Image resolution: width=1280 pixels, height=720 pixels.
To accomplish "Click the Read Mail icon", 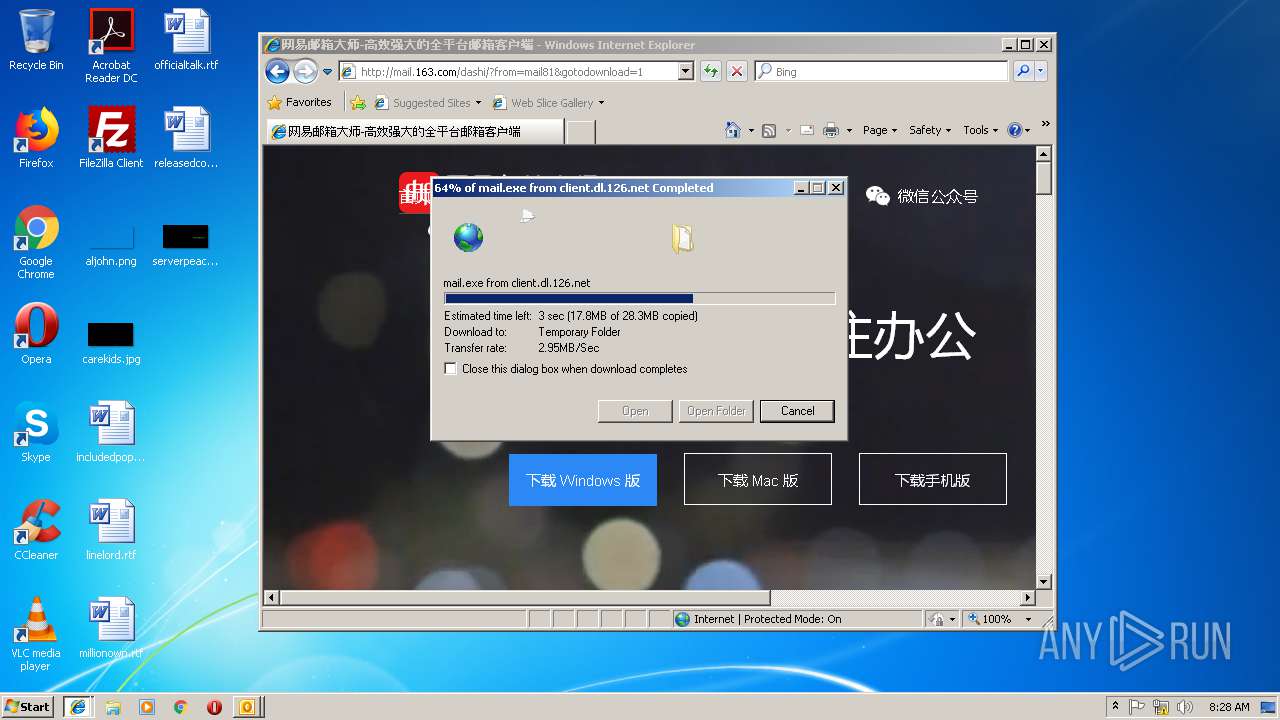I will tap(806, 130).
